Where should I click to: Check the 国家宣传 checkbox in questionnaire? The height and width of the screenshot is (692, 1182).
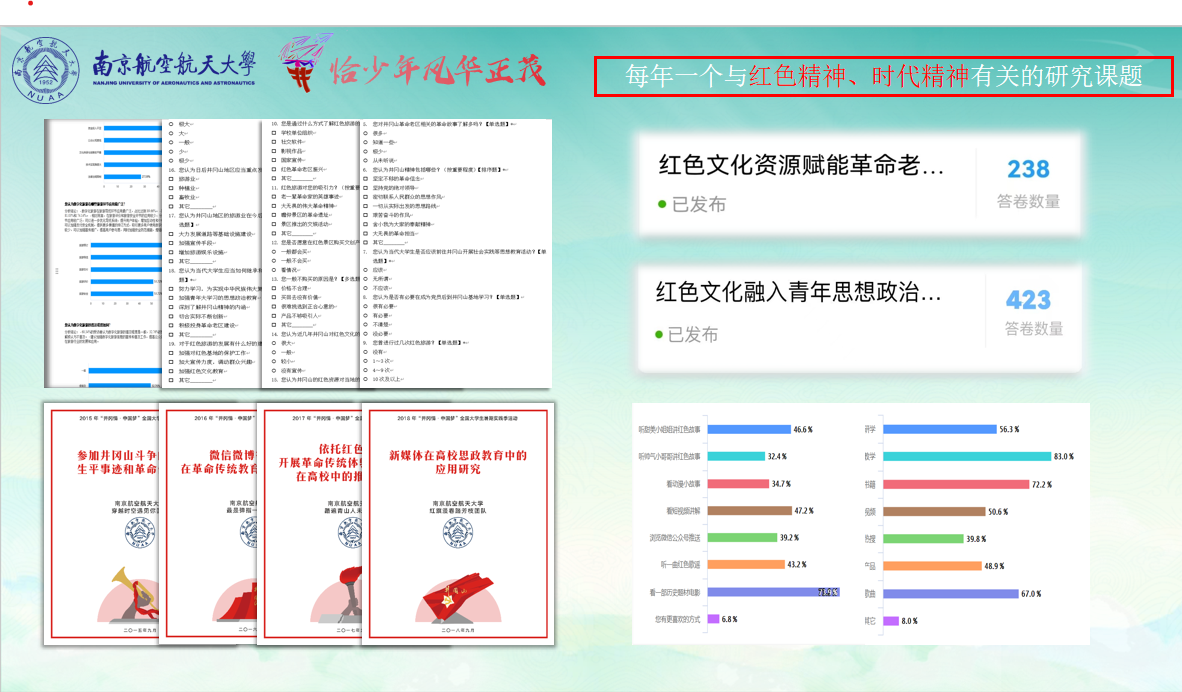point(274,159)
